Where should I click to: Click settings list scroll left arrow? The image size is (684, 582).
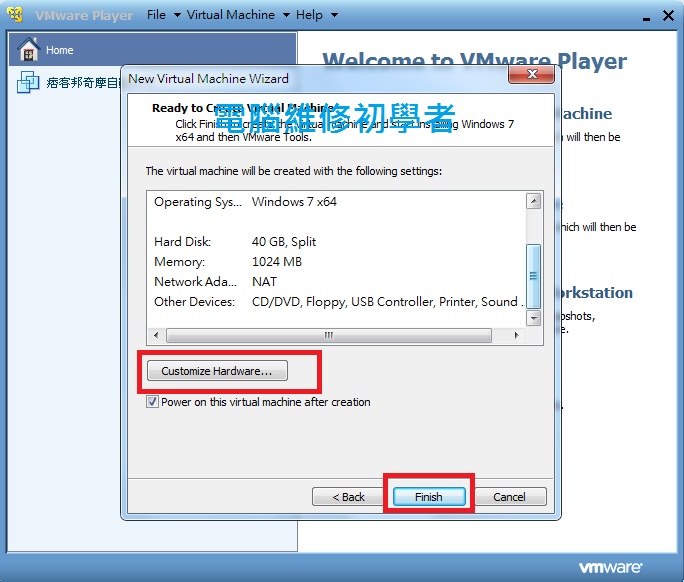(157, 335)
